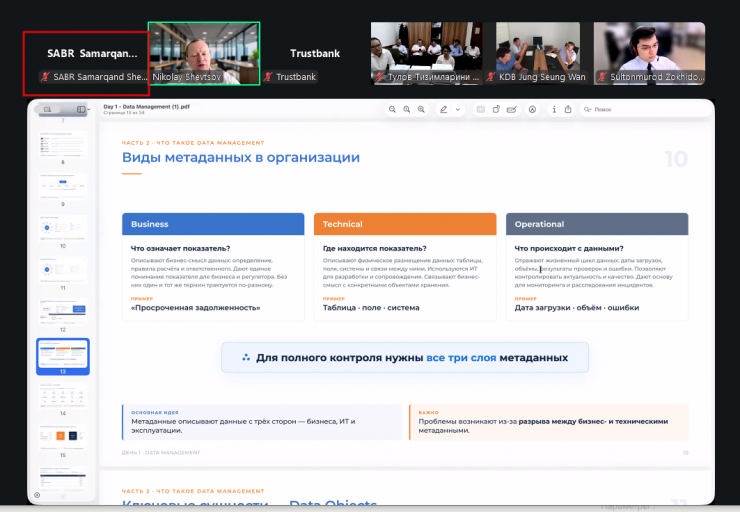Click the zoom in magnifier icon
This screenshot has height=512, width=740.
421,109
